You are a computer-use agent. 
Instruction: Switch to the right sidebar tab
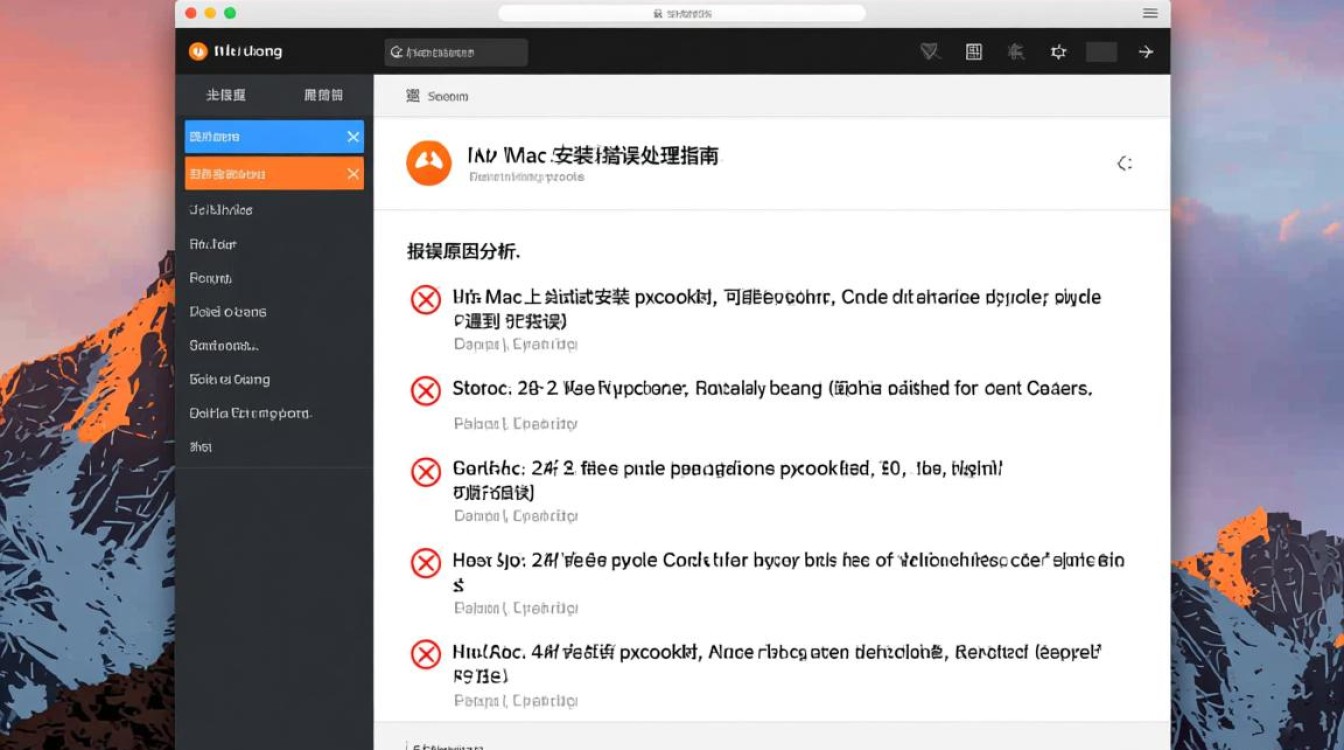(323, 95)
